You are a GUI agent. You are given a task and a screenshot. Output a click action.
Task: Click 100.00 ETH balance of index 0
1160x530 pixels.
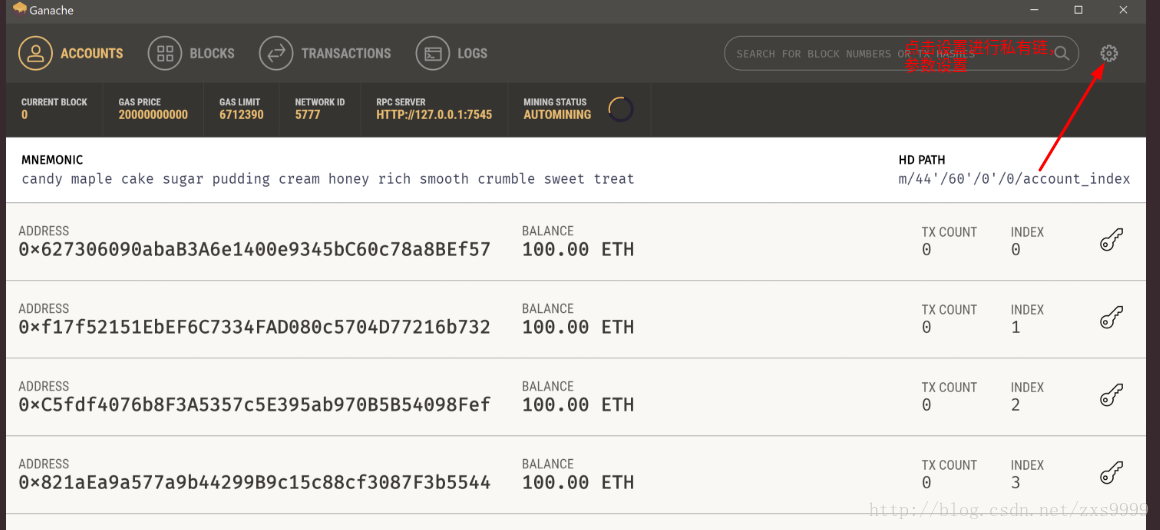click(x=578, y=249)
